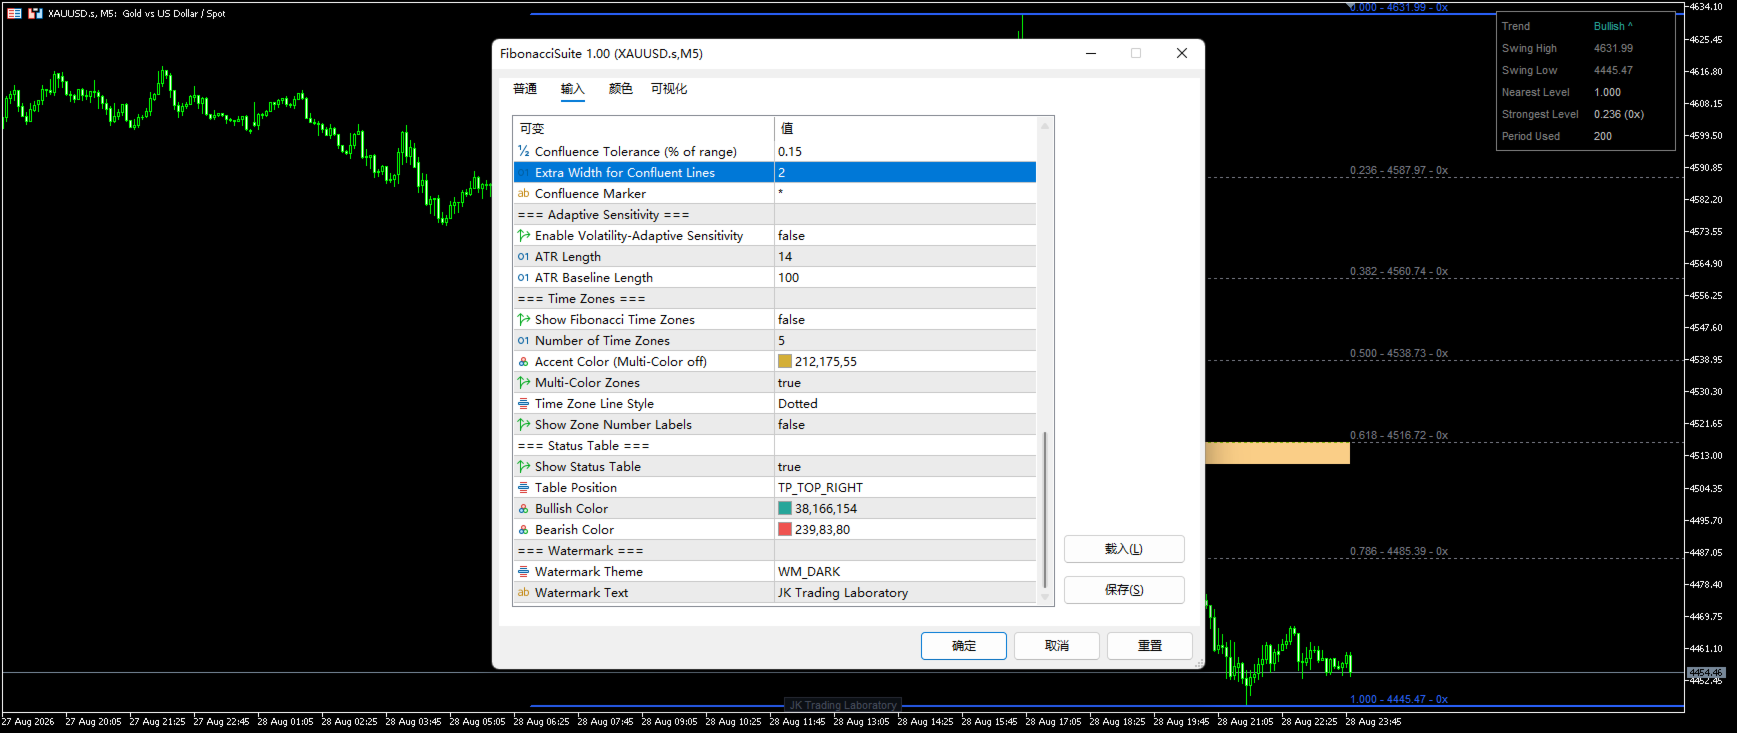Click the orange highlighted zone on chart
The width and height of the screenshot is (1737, 733).
(1277, 453)
